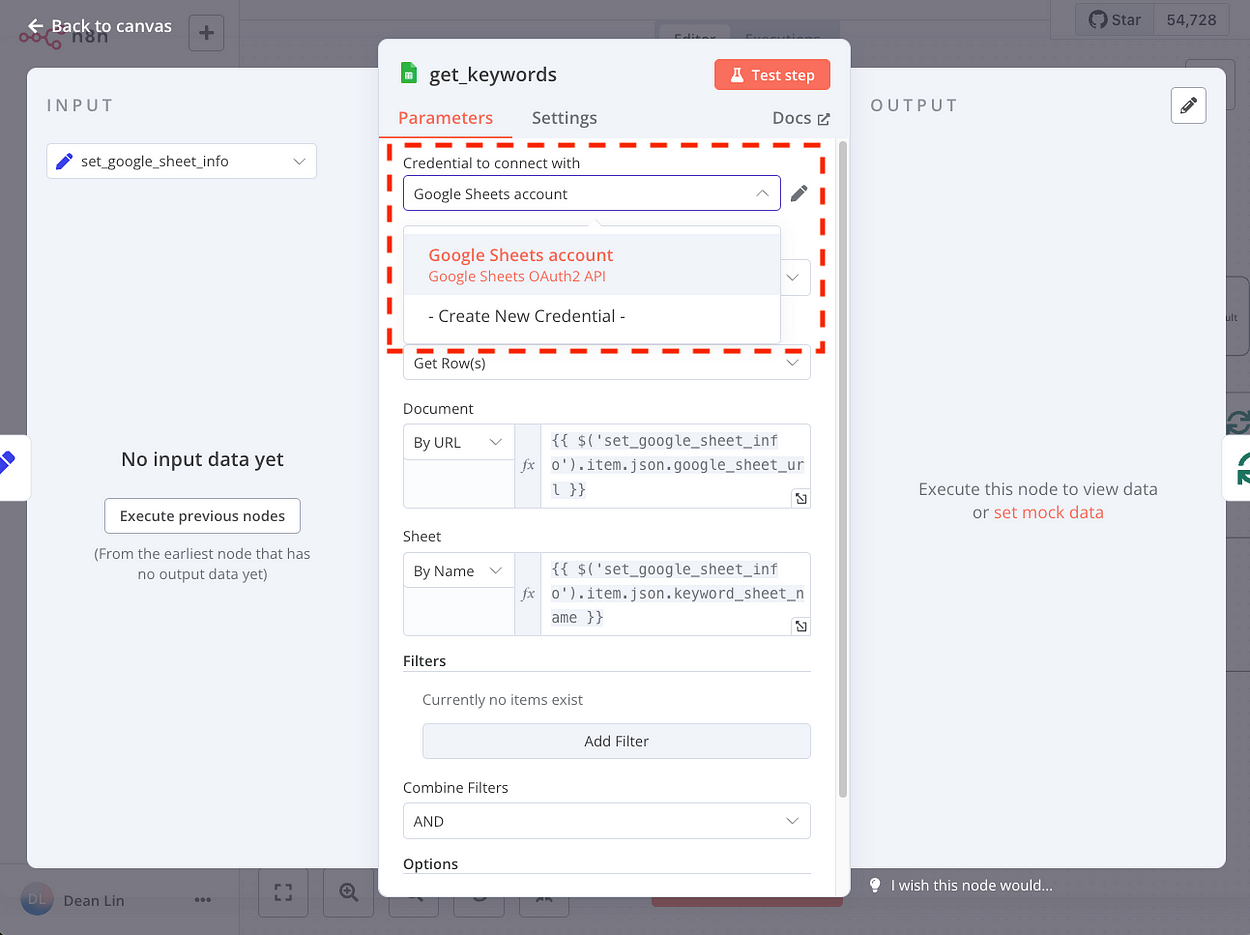Image resolution: width=1250 pixels, height=935 pixels.
Task: Open the Document By URL mode dropdown
Action: pyautogui.click(x=458, y=442)
